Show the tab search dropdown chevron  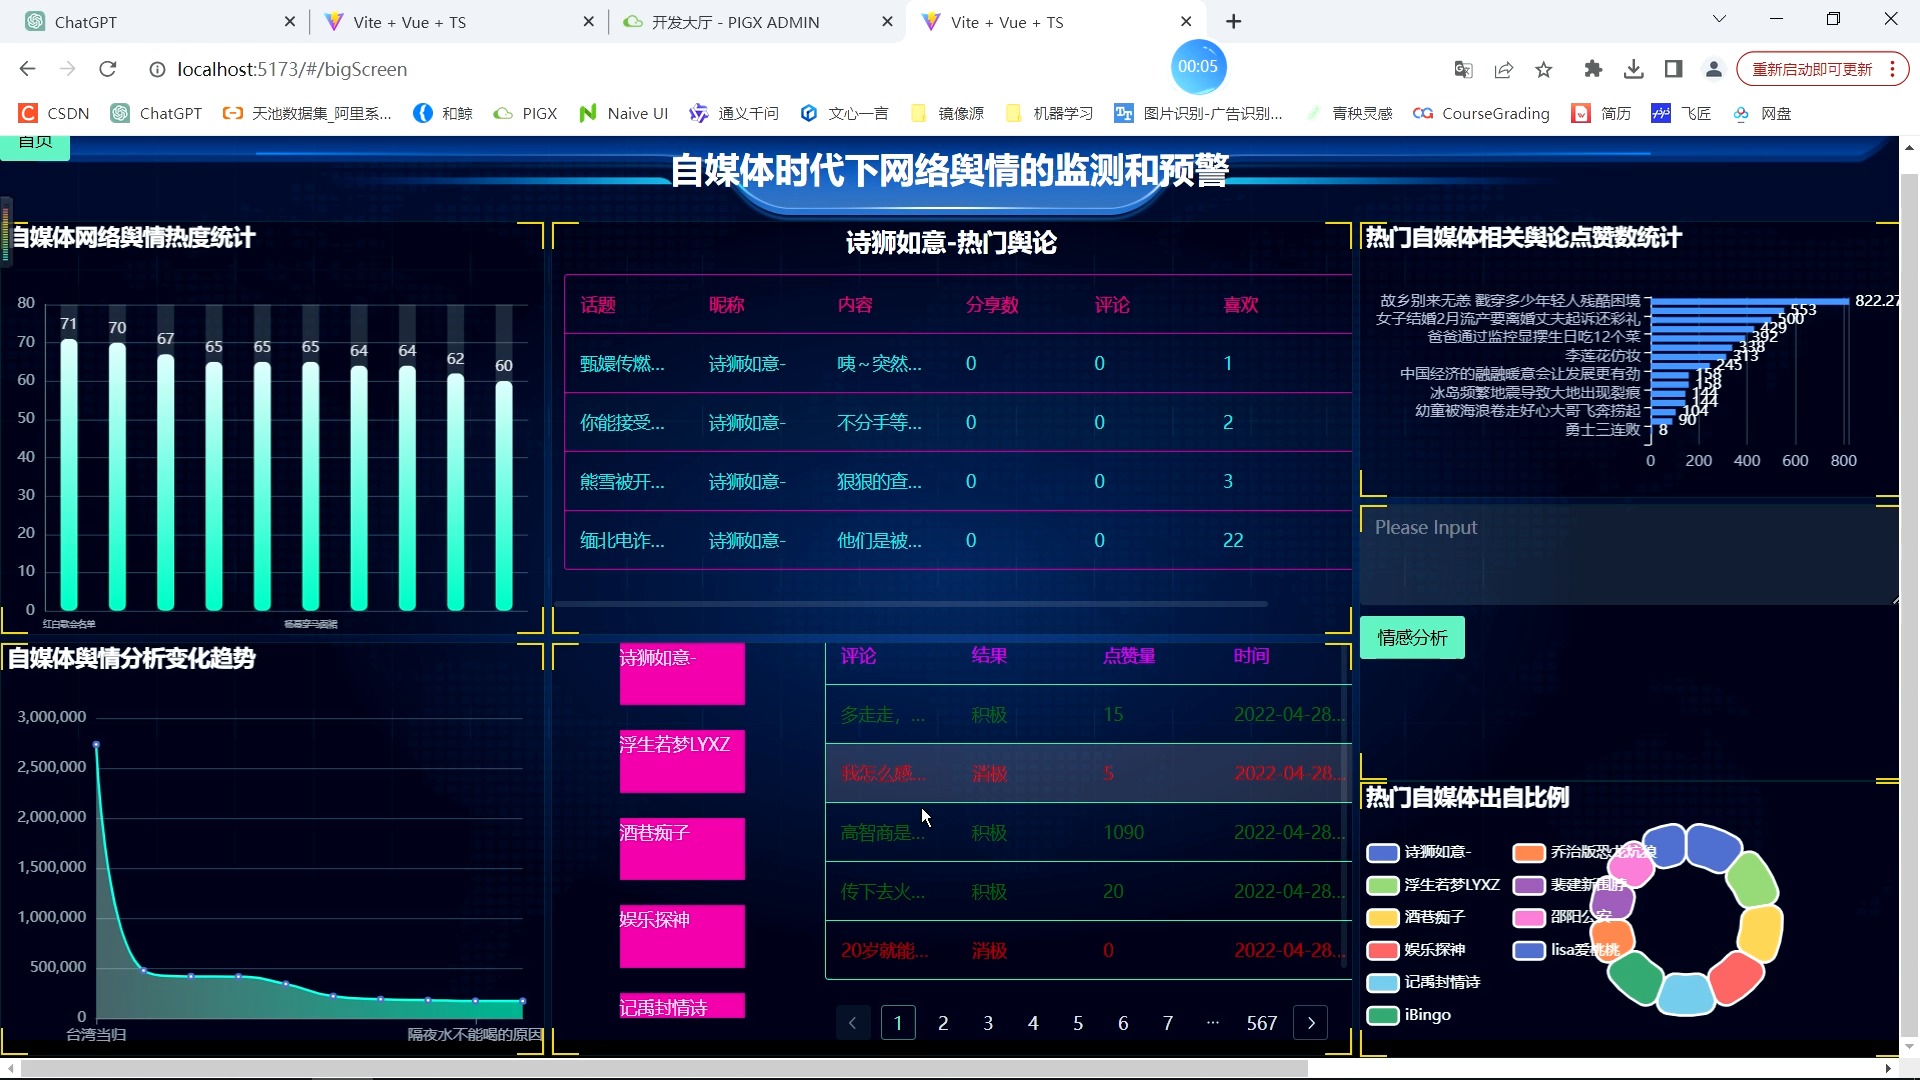coord(1719,19)
